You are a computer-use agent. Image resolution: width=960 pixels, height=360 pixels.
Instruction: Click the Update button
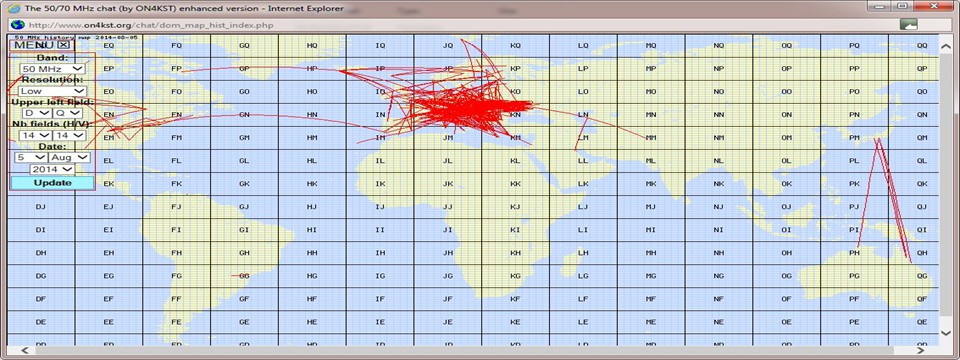(x=53, y=182)
